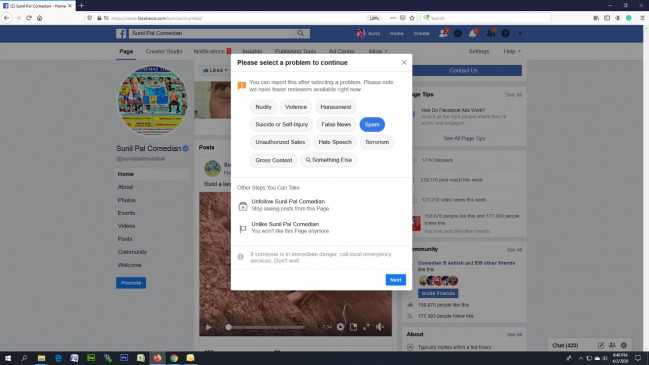Open the Insights tab
Viewport: 649px width, 365px height.
tap(252, 51)
